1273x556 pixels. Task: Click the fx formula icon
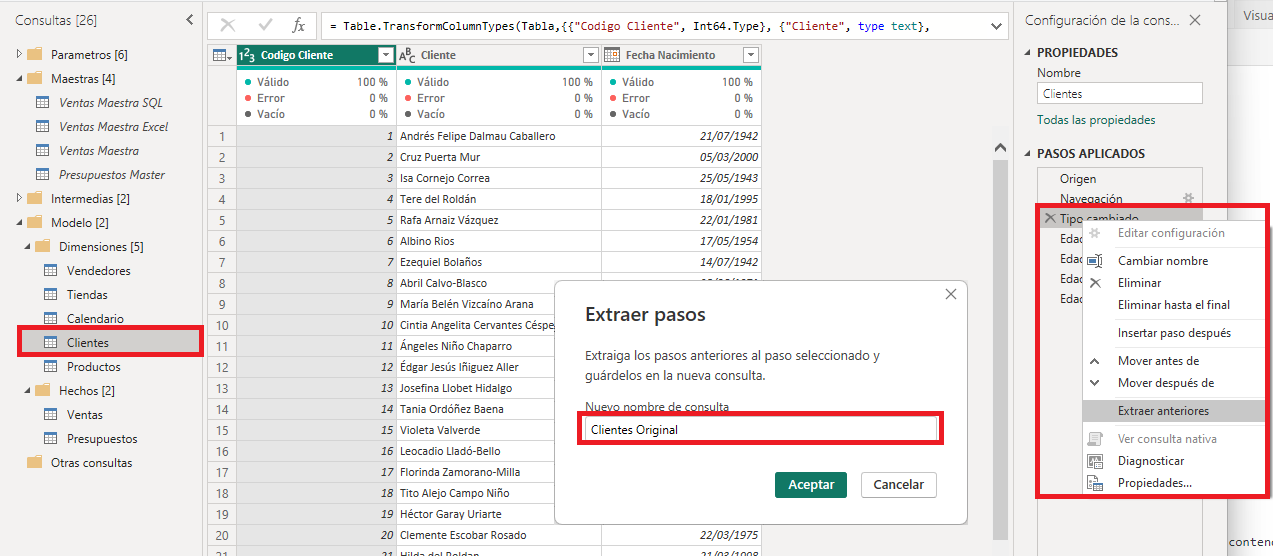(x=298, y=26)
